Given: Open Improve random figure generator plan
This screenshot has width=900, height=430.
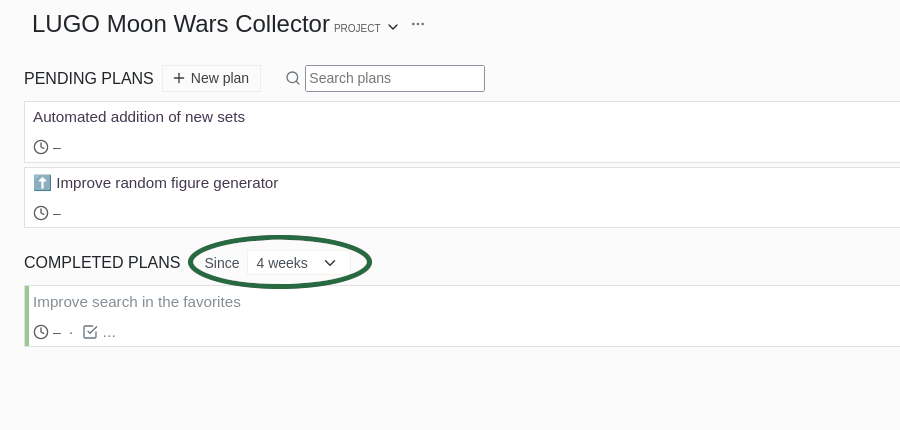Looking at the screenshot, I should pos(167,183).
